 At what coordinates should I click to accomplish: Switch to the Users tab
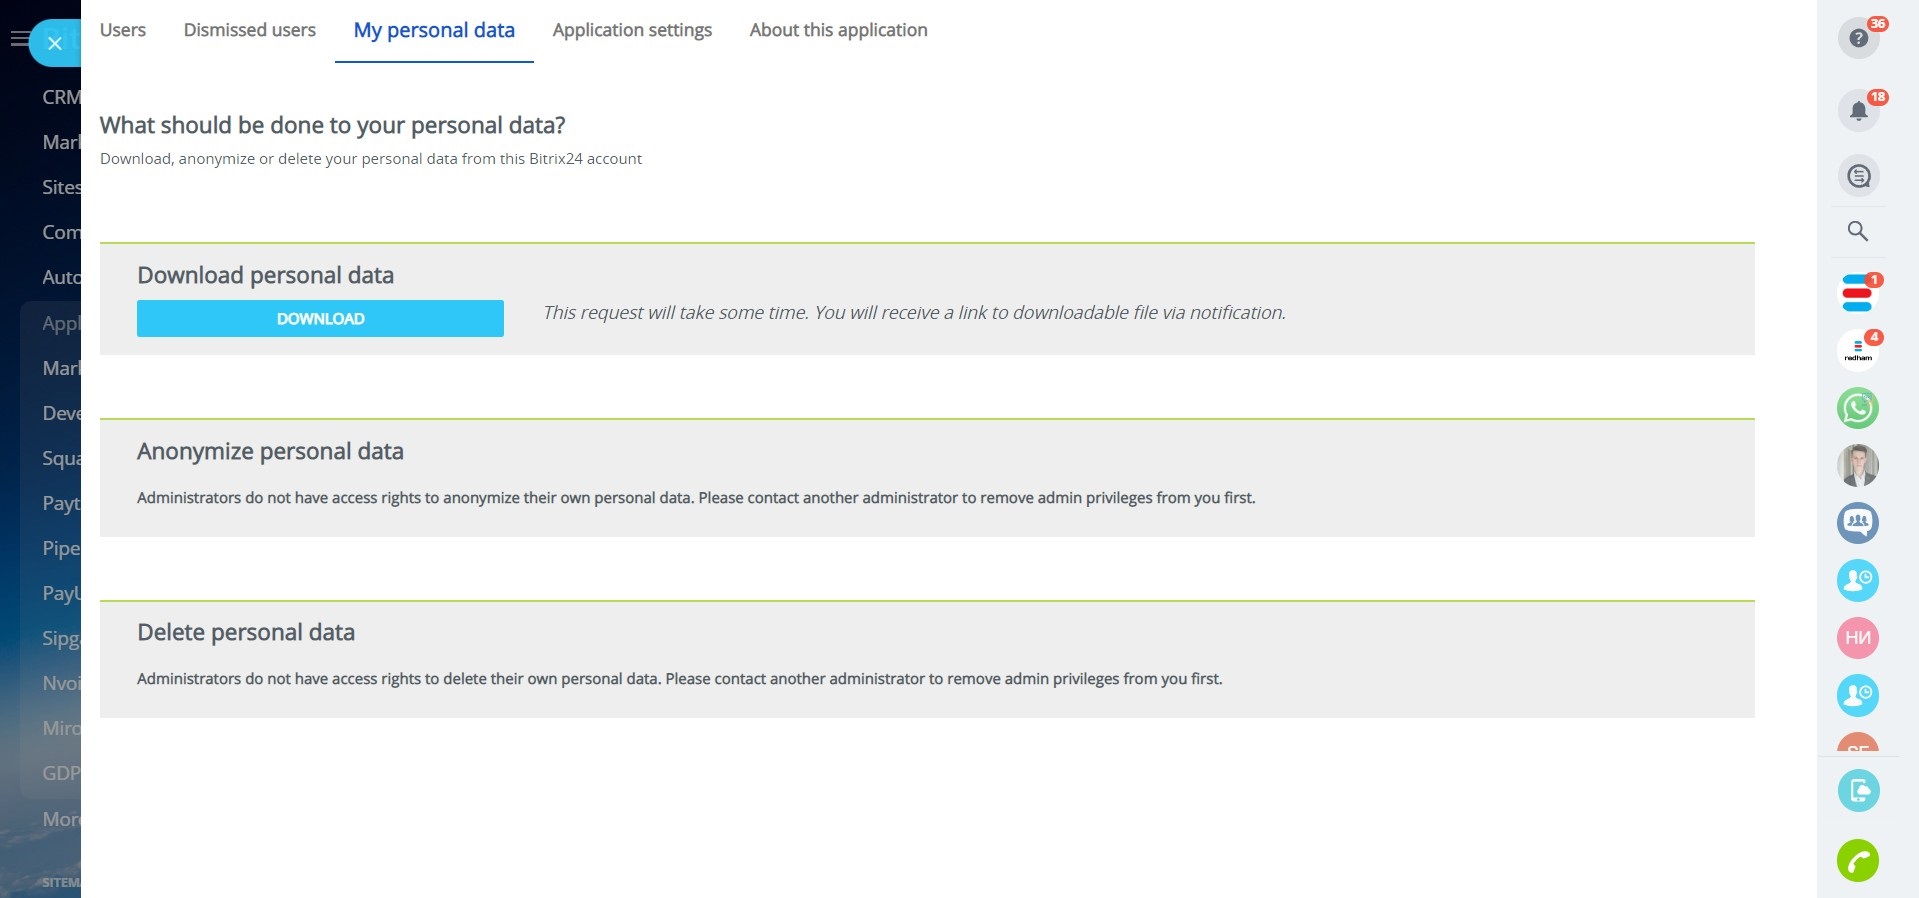tap(123, 30)
